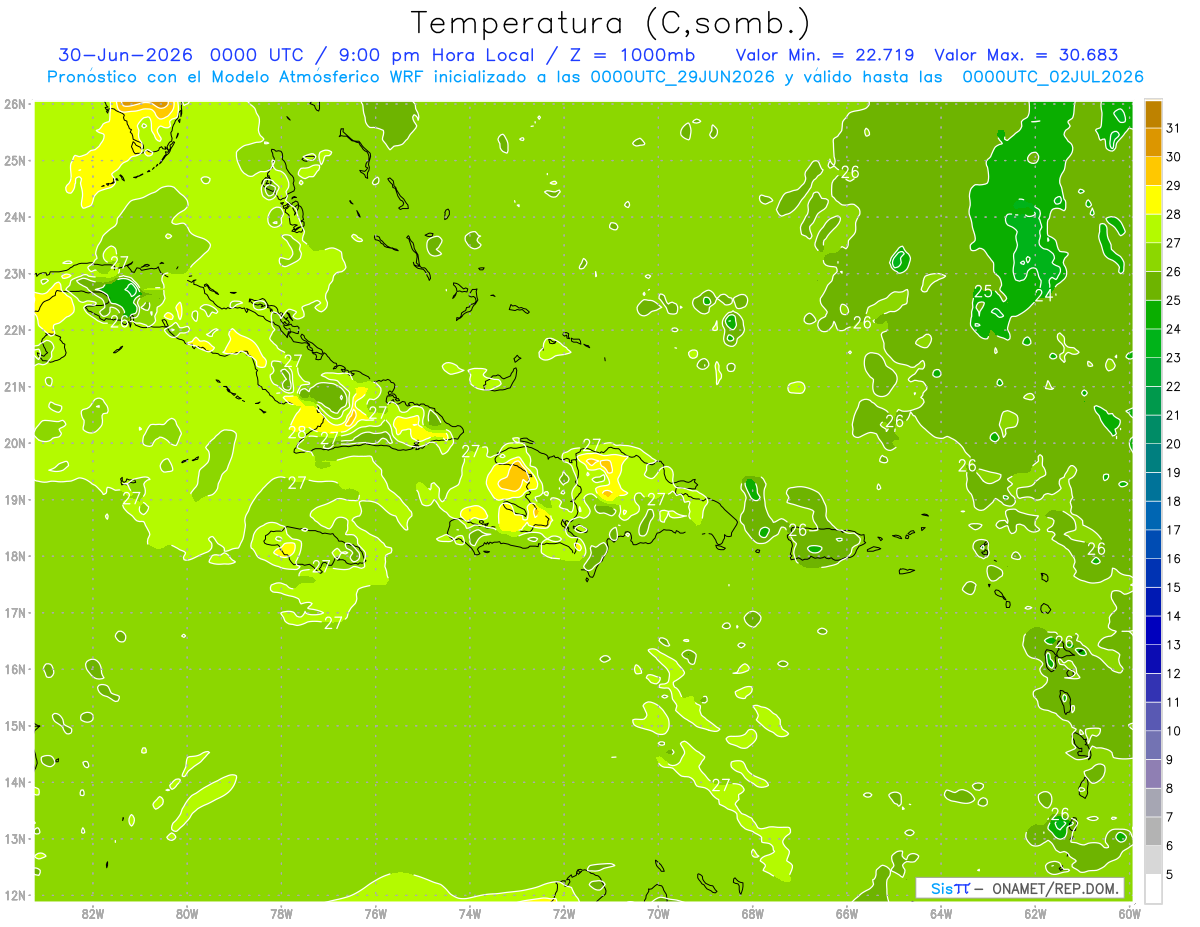Pick the legend band between 25 and 26
The width and height of the screenshot is (1200, 927).
coord(1153,286)
